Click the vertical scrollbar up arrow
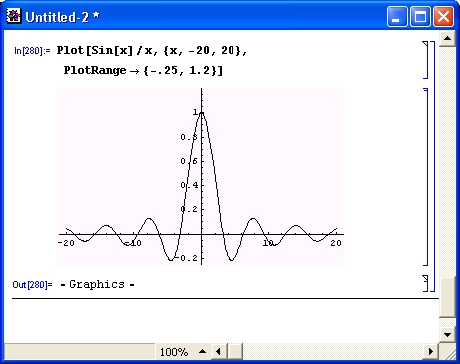The image size is (460, 364). (447, 38)
